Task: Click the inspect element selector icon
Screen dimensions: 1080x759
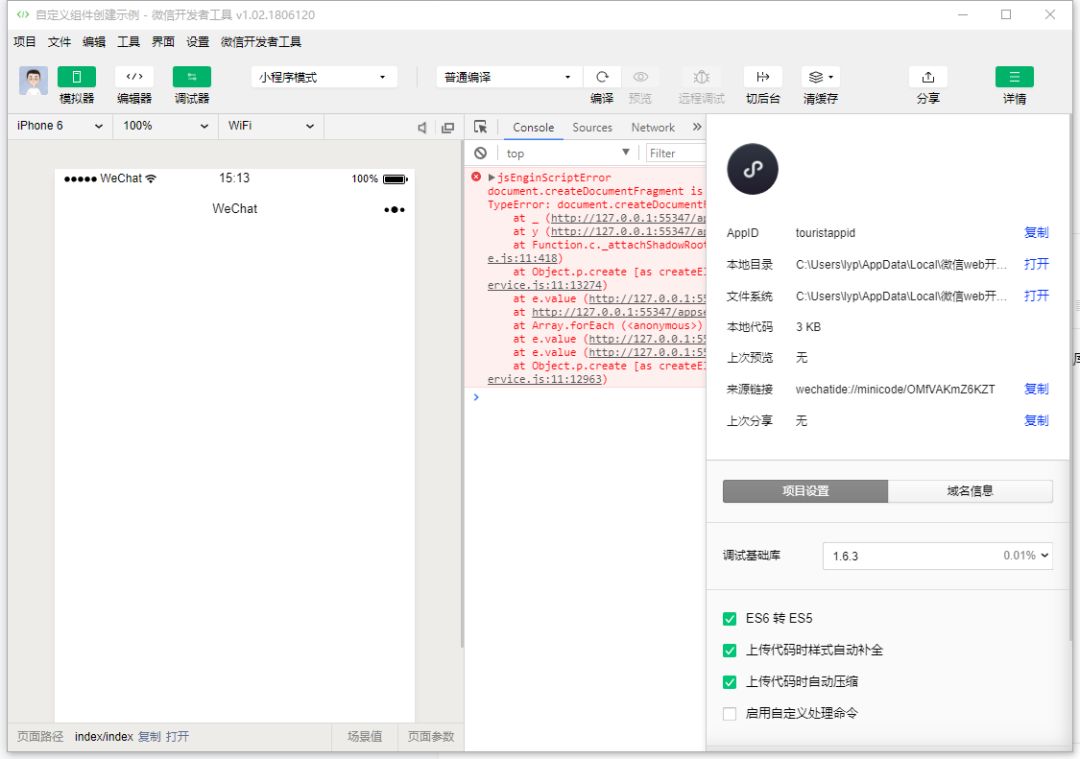Action: click(480, 127)
